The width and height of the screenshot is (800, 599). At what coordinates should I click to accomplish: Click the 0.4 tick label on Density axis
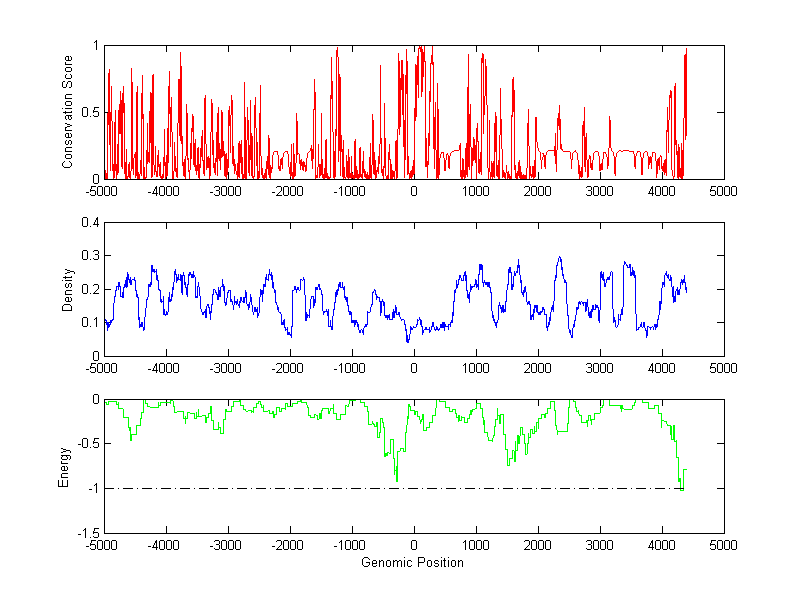click(89, 223)
